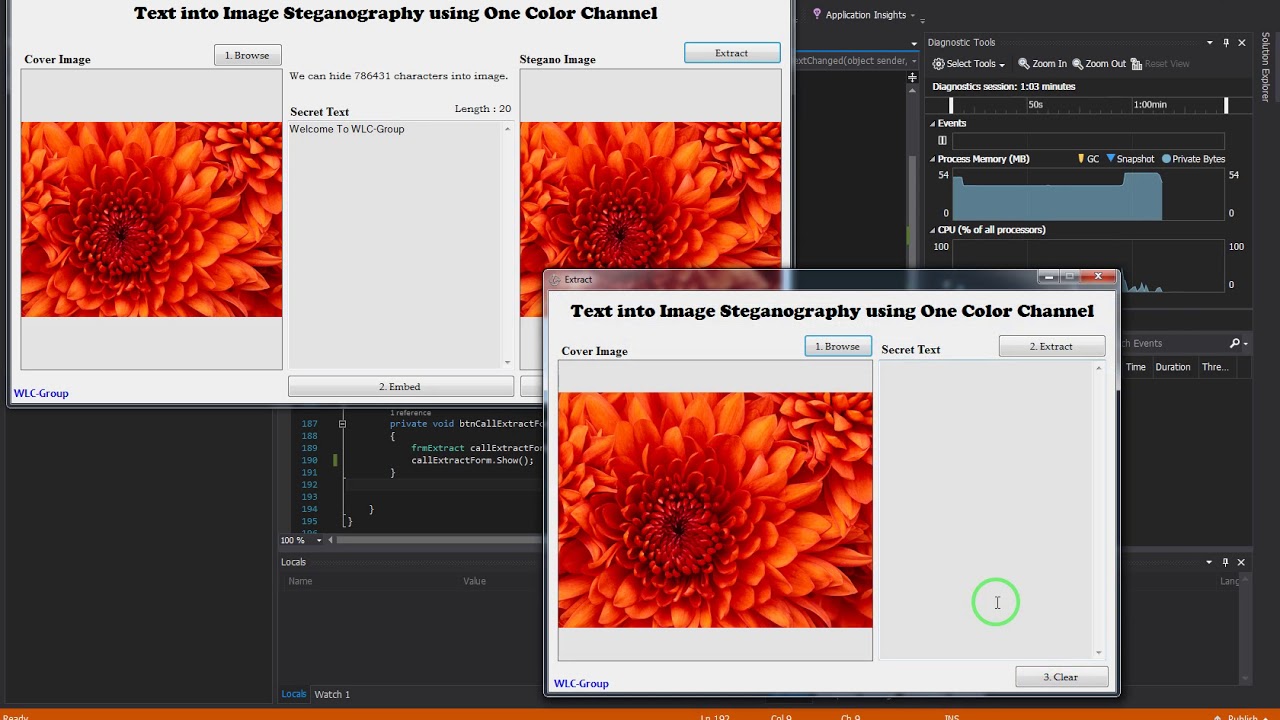Click the Extract button in the main window
This screenshot has height=720, width=1280.
pyautogui.click(x=732, y=53)
